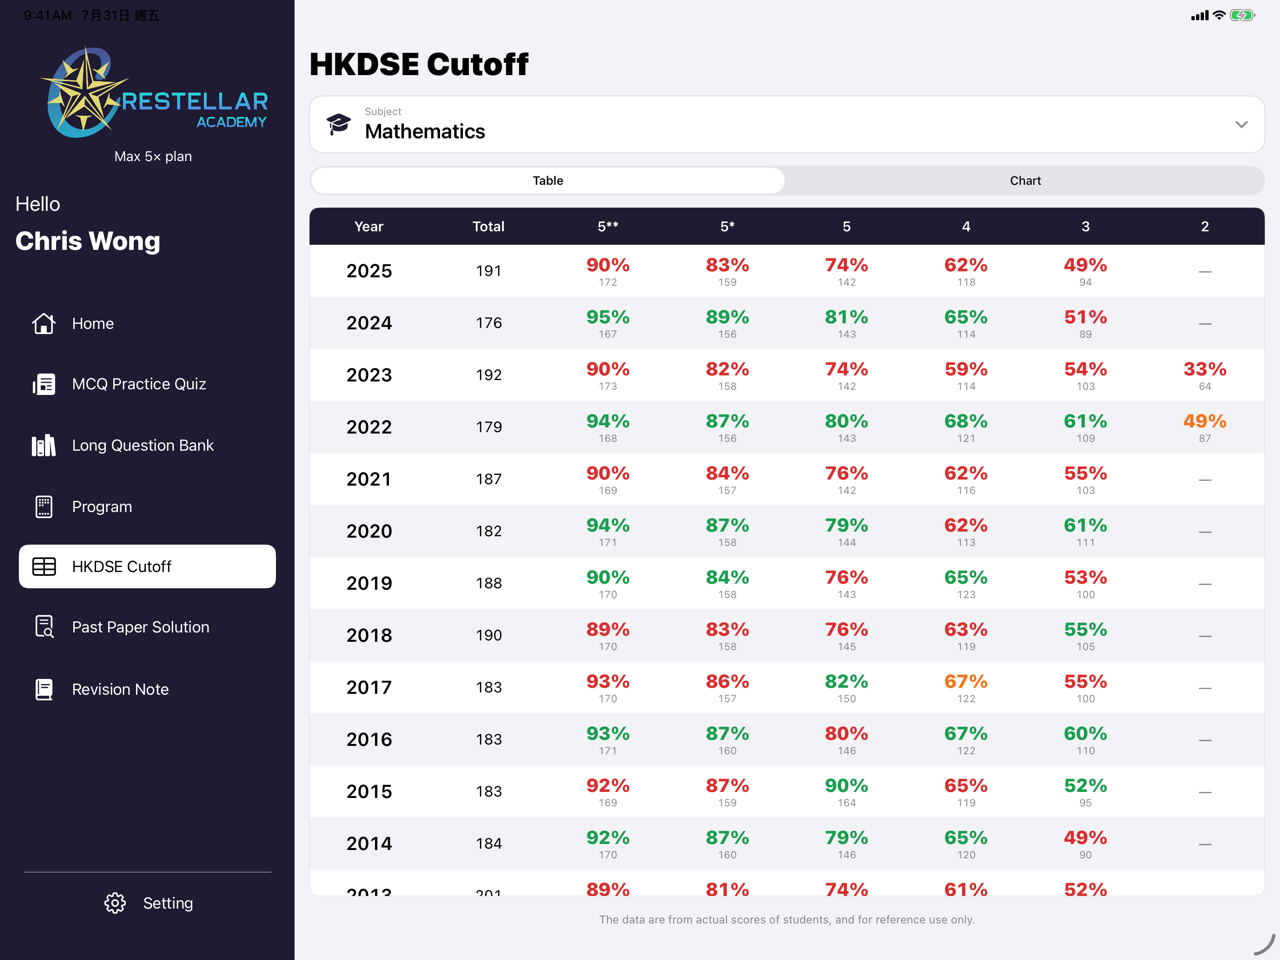
Task: Click 2024 total score 176
Action: pos(488,323)
